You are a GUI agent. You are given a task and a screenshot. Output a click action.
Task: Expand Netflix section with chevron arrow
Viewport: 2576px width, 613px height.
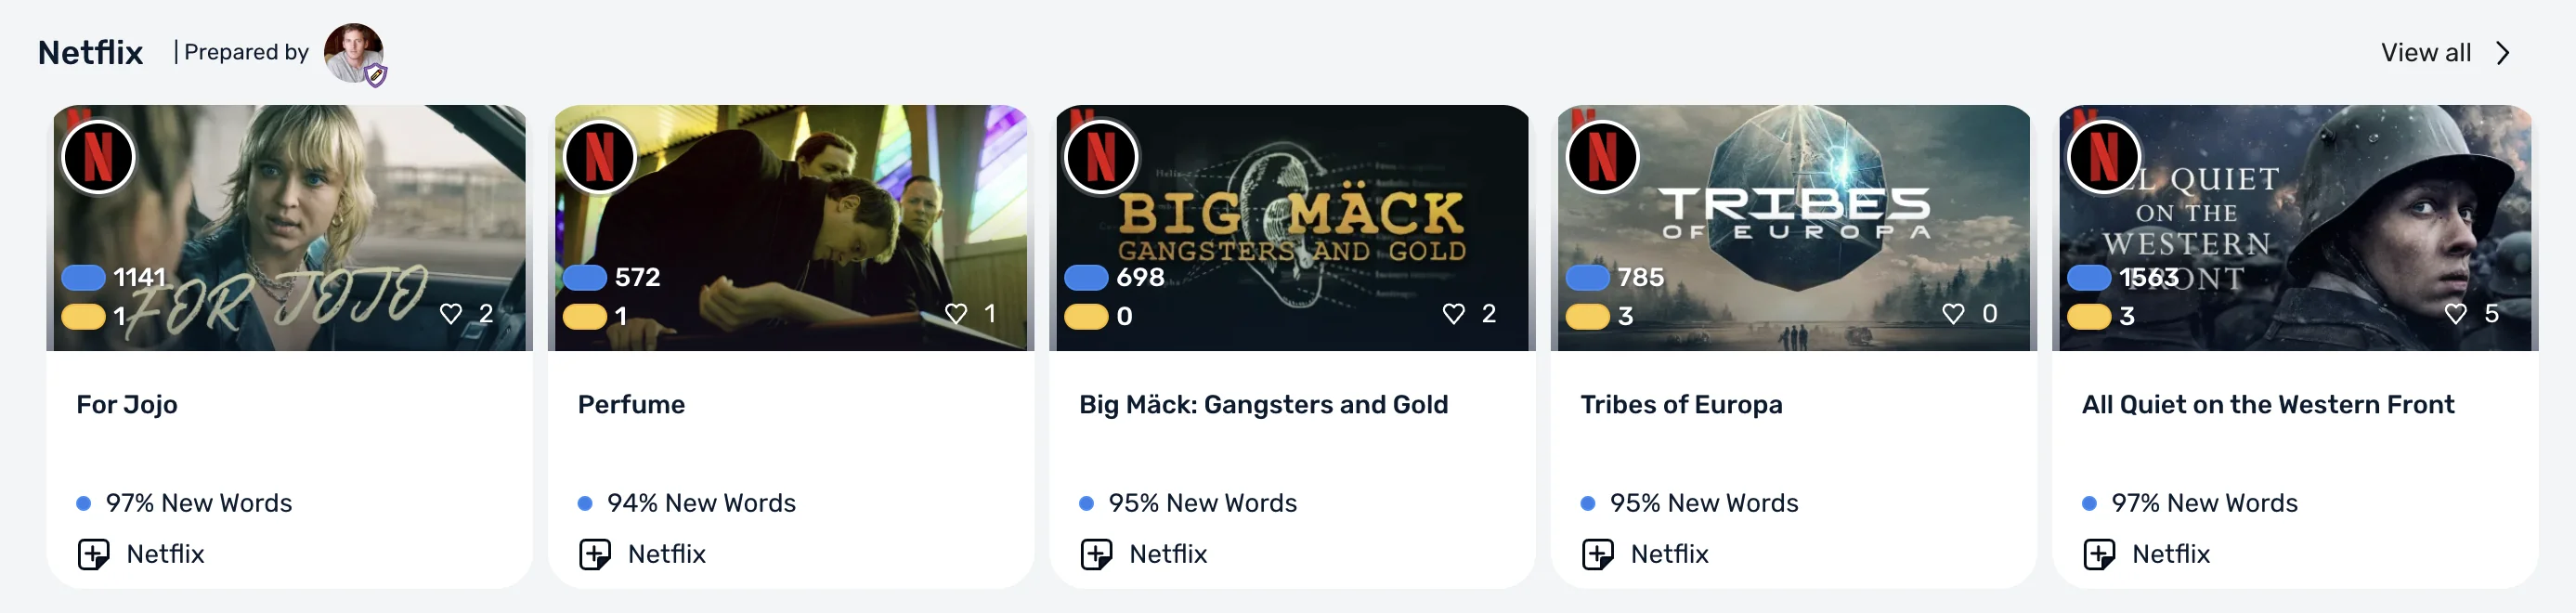coord(2503,53)
